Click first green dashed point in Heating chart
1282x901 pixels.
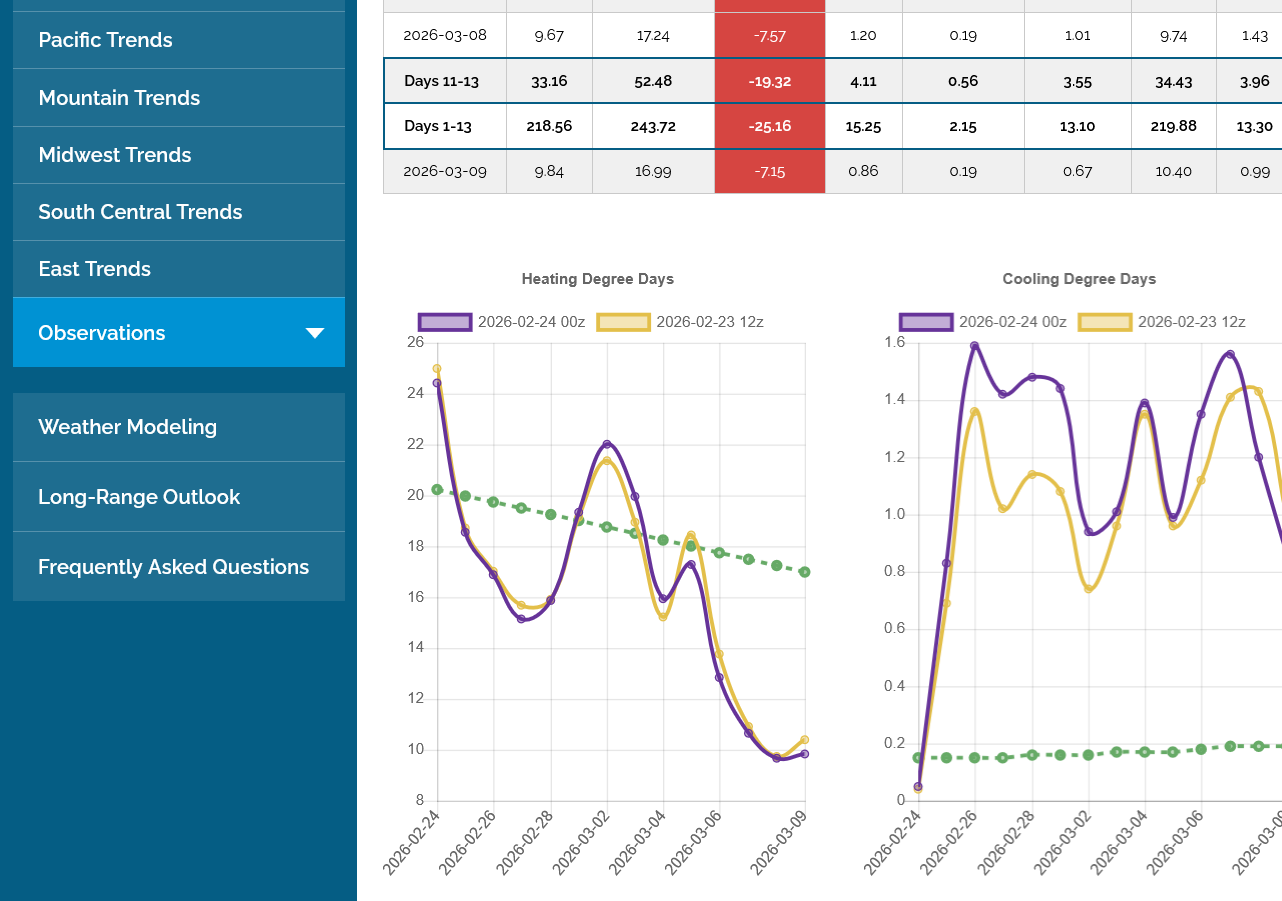click(437, 490)
